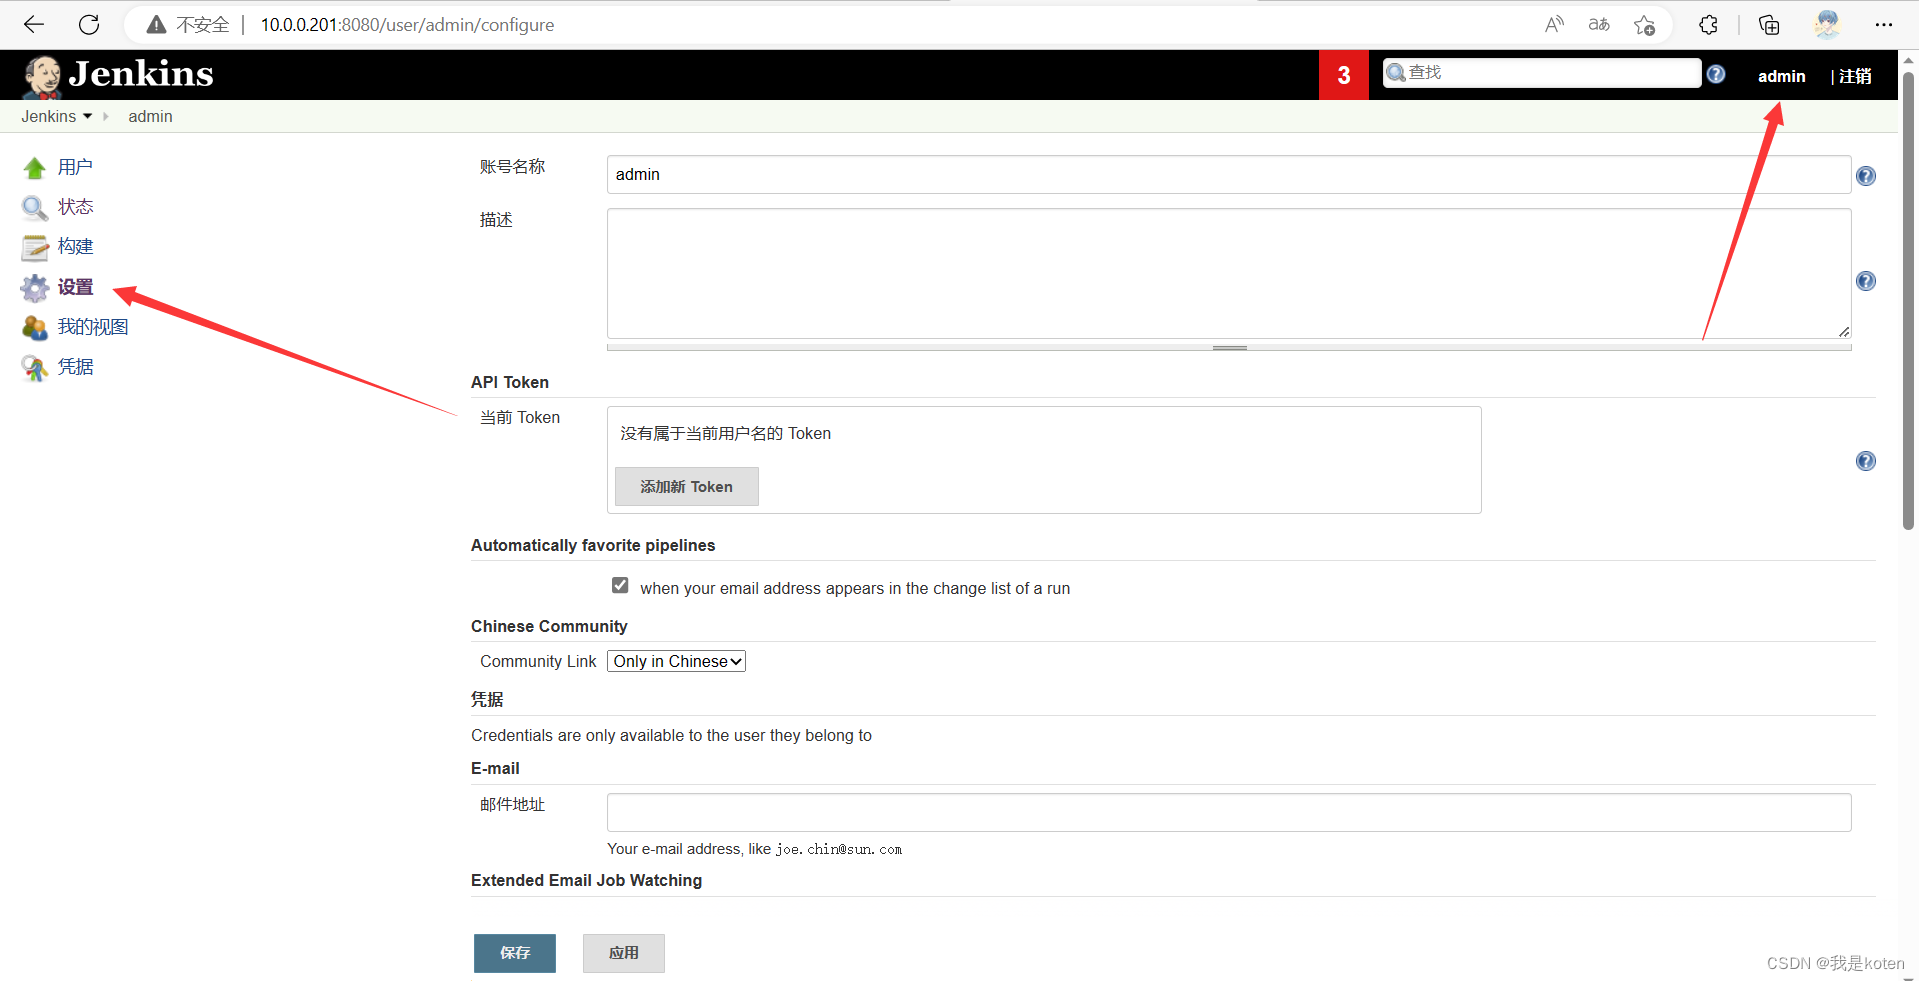Viewport: 1919px width, 981px height.
Task: Add this page to favorites star icon
Action: (1644, 25)
